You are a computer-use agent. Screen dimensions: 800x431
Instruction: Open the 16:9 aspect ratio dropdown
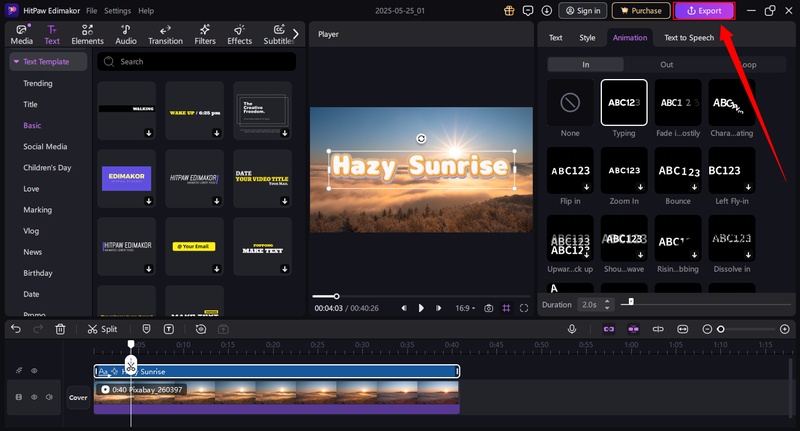click(x=464, y=308)
